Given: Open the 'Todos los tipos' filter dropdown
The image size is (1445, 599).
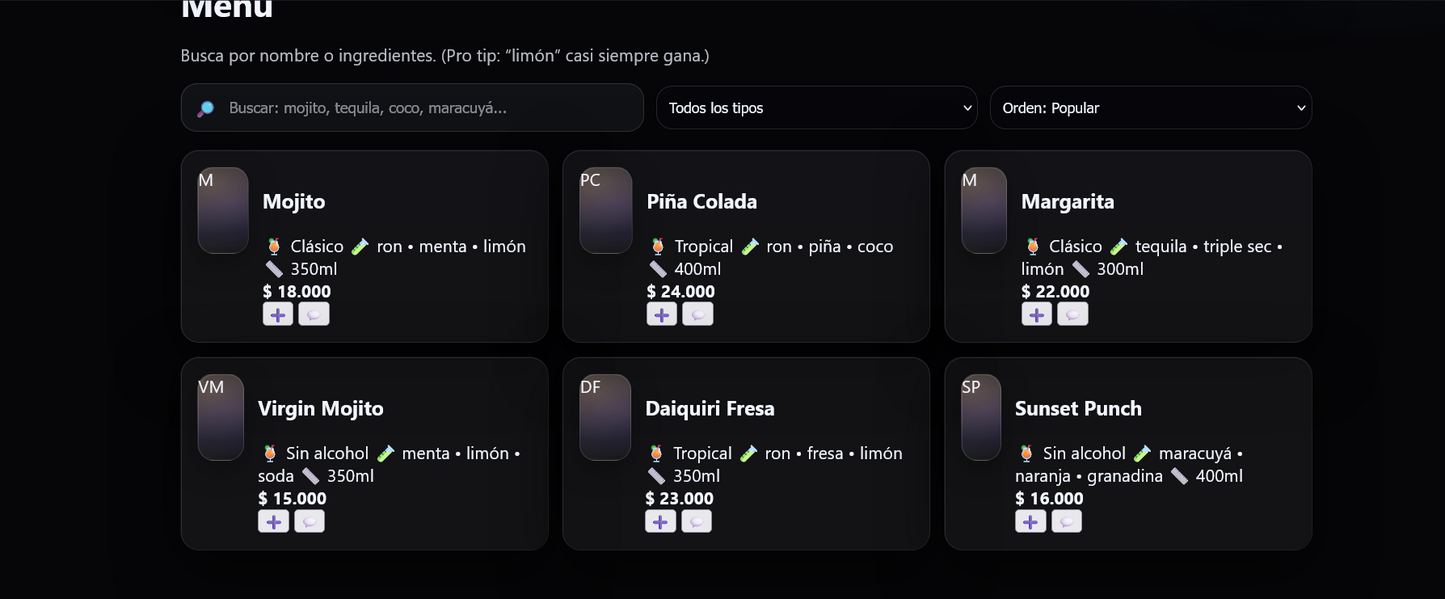Looking at the screenshot, I should click(x=816, y=107).
